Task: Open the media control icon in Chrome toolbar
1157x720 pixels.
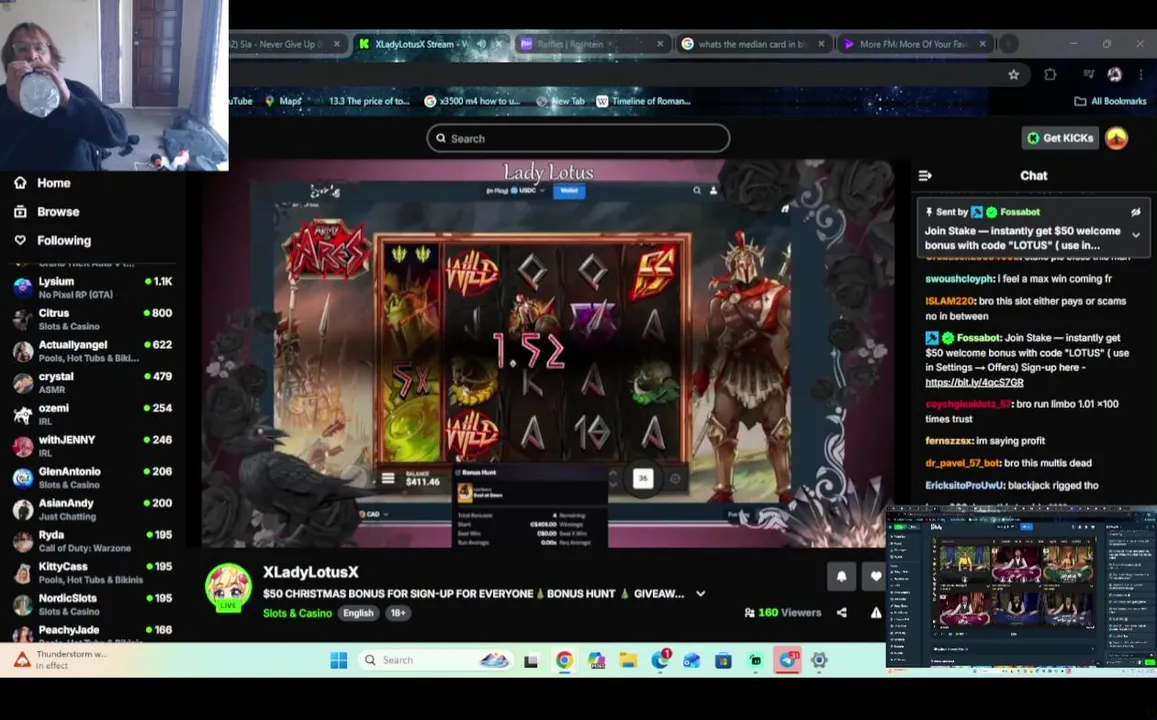Action: pos(1088,74)
